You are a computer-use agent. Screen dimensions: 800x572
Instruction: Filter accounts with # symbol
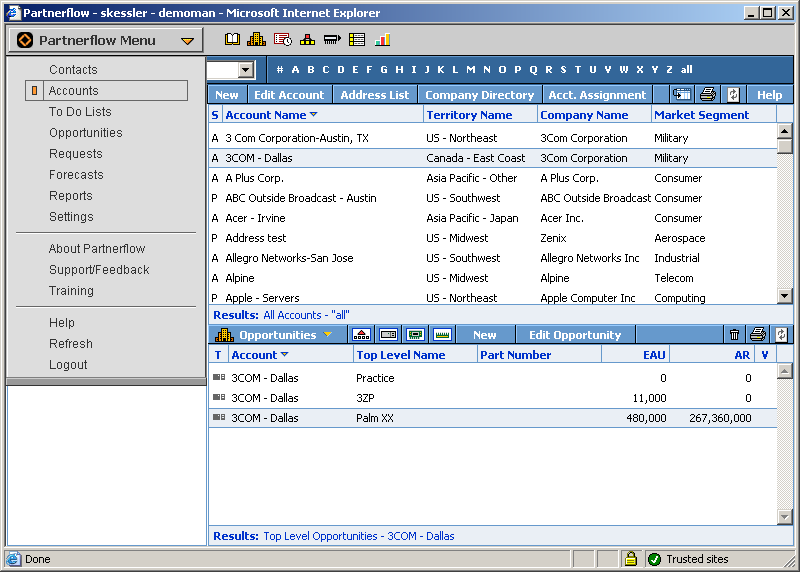point(280,69)
